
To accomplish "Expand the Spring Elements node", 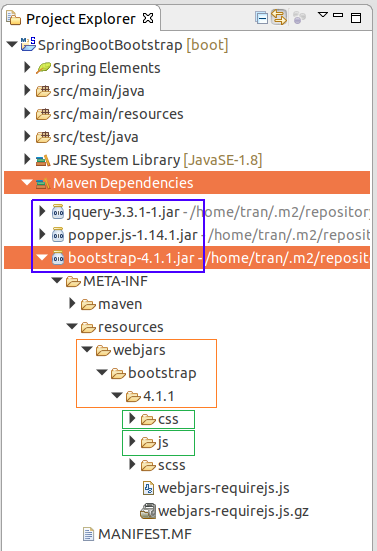I will (27, 67).
